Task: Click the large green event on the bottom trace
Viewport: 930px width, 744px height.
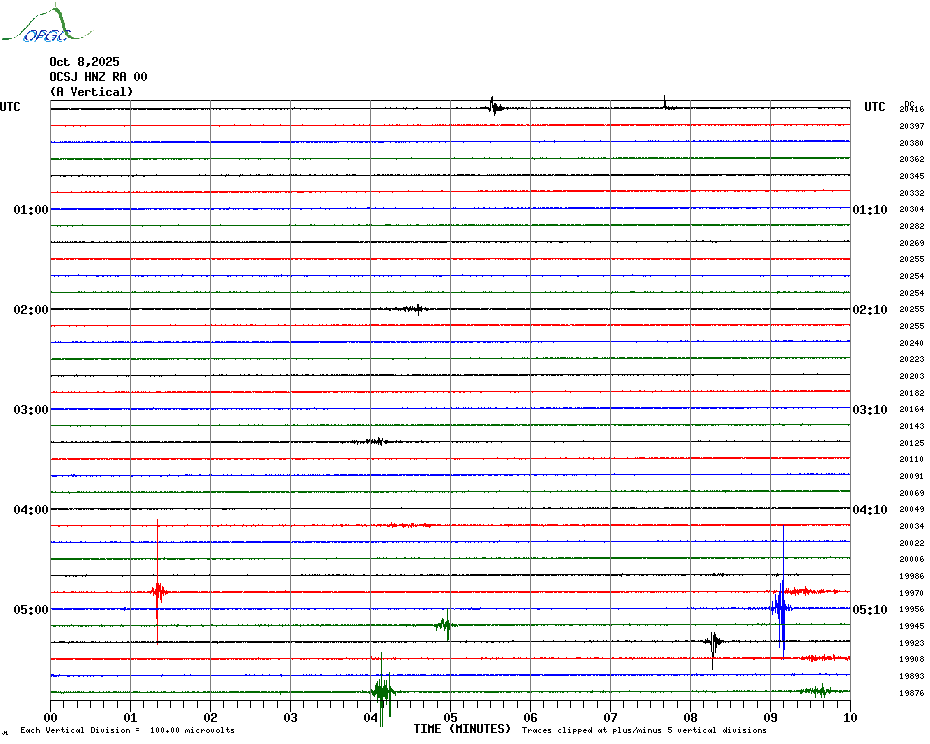Action: (381, 690)
